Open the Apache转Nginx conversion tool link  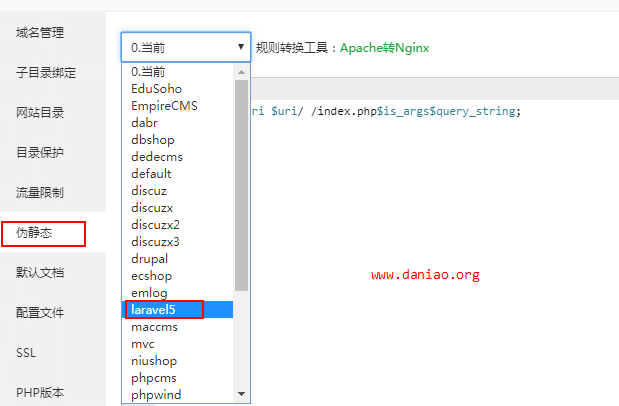point(385,48)
